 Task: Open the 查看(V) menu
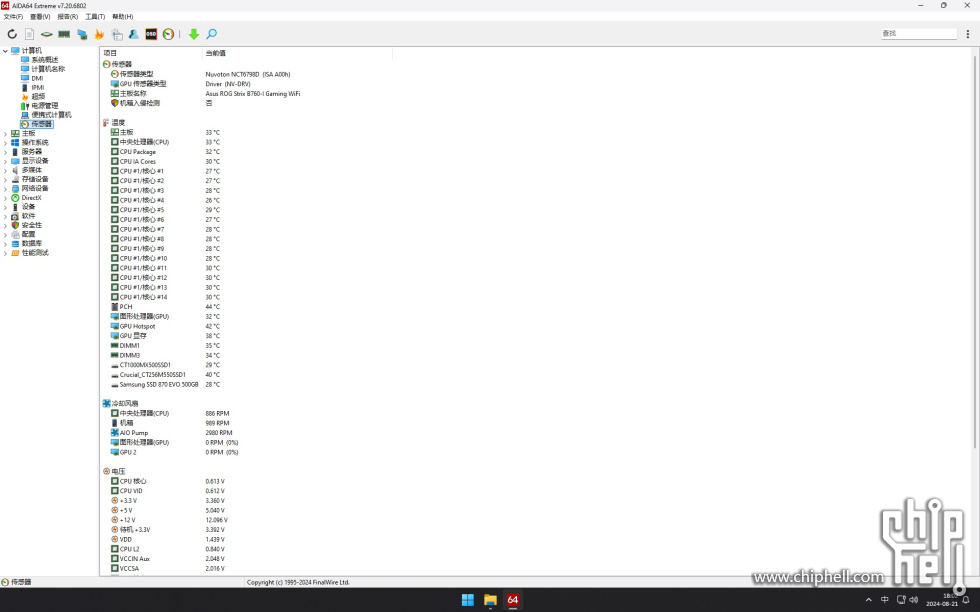pyautogui.click(x=40, y=17)
